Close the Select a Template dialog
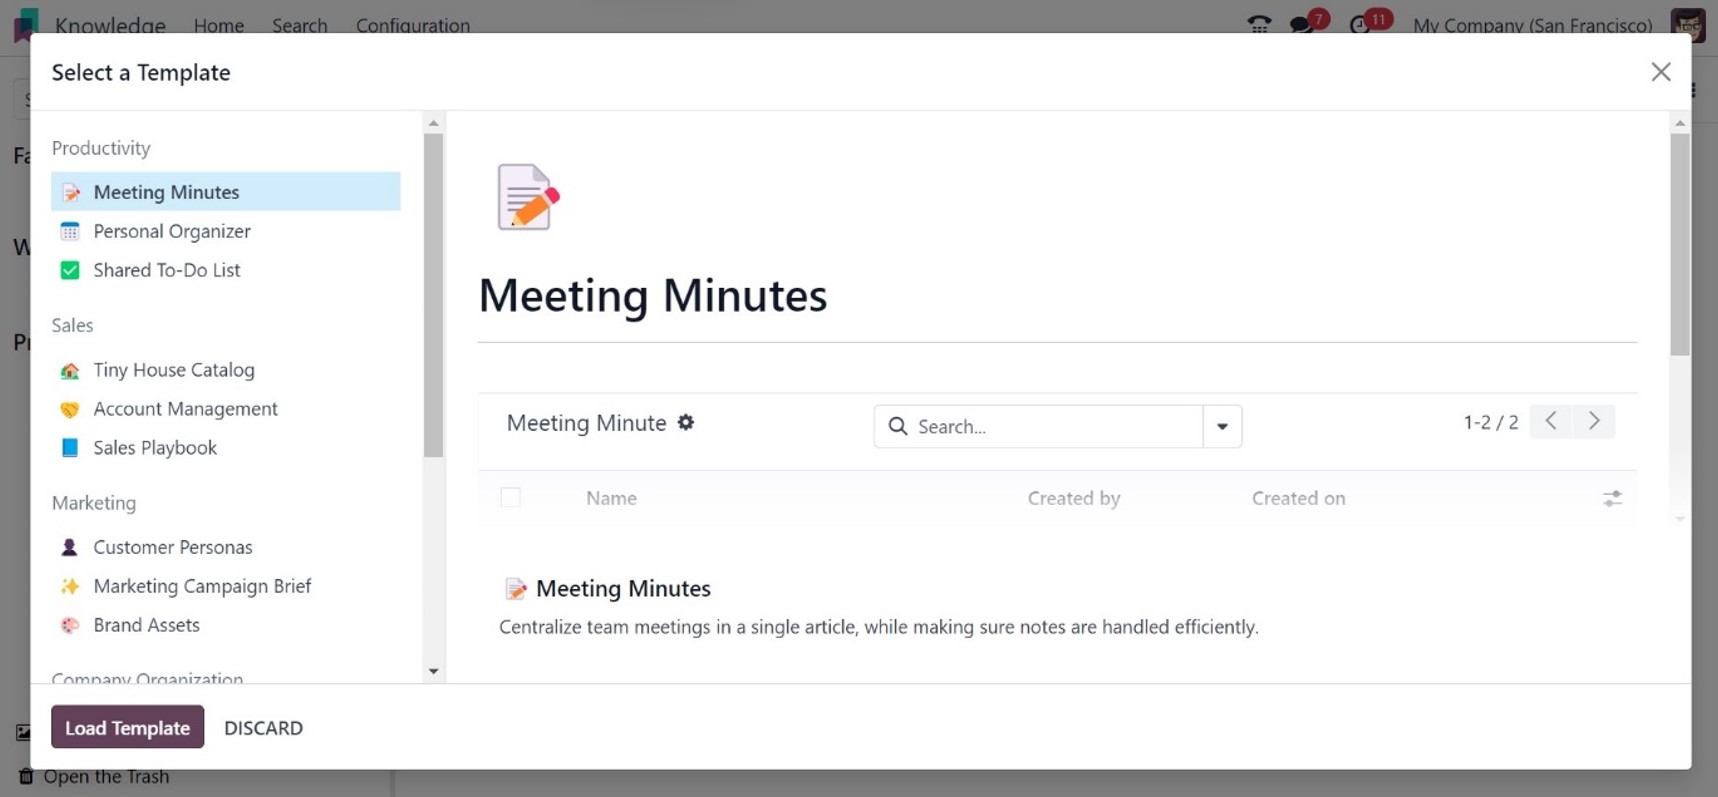 [1661, 72]
